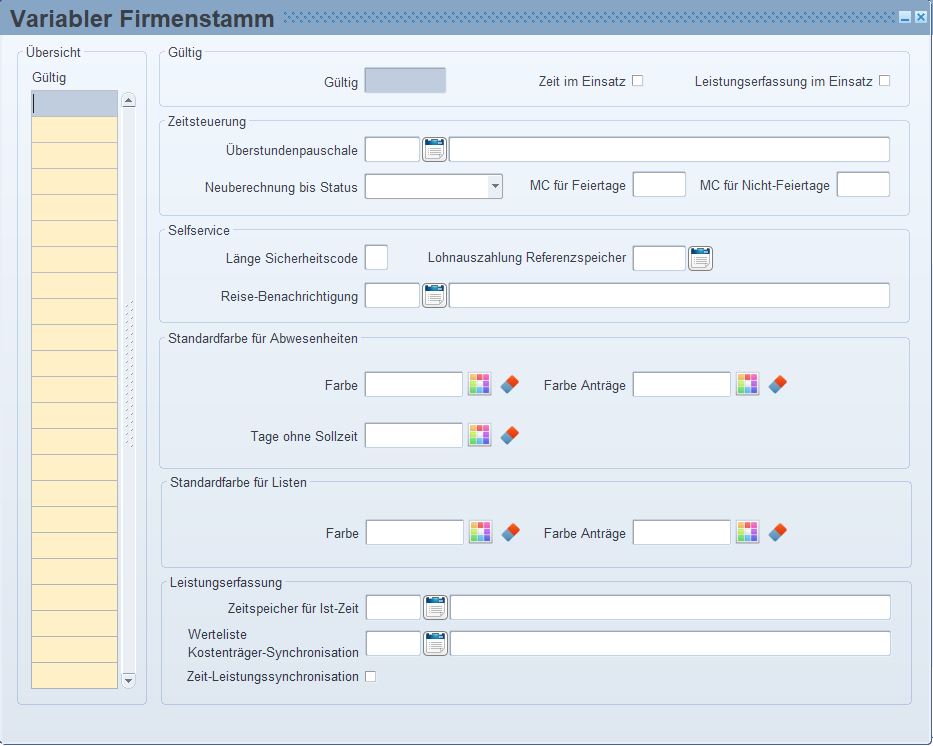Image resolution: width=933 pixels, height=746 pixels.
Task: Focus Länge Sicherheitscode field
Action: point(376,258)
